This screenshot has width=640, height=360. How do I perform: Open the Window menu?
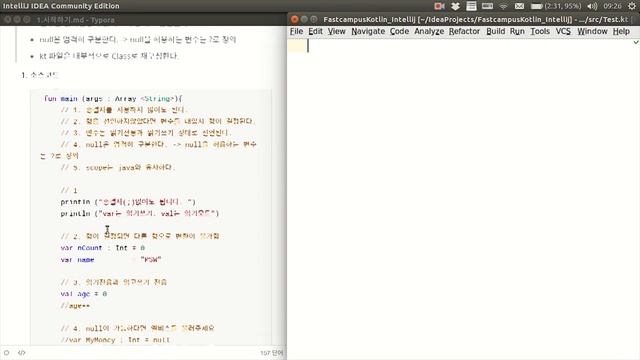[592, 31]
